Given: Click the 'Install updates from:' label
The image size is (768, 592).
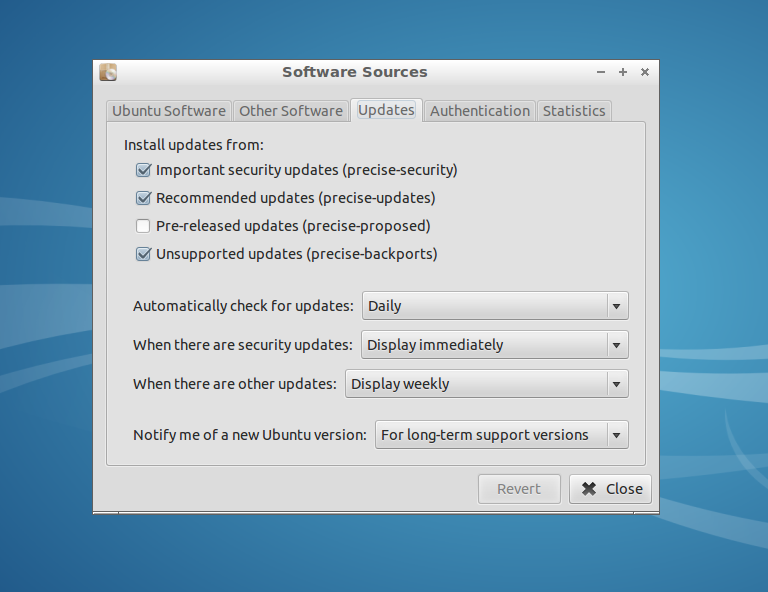Looking at the screenshot, I should point(194,145).
